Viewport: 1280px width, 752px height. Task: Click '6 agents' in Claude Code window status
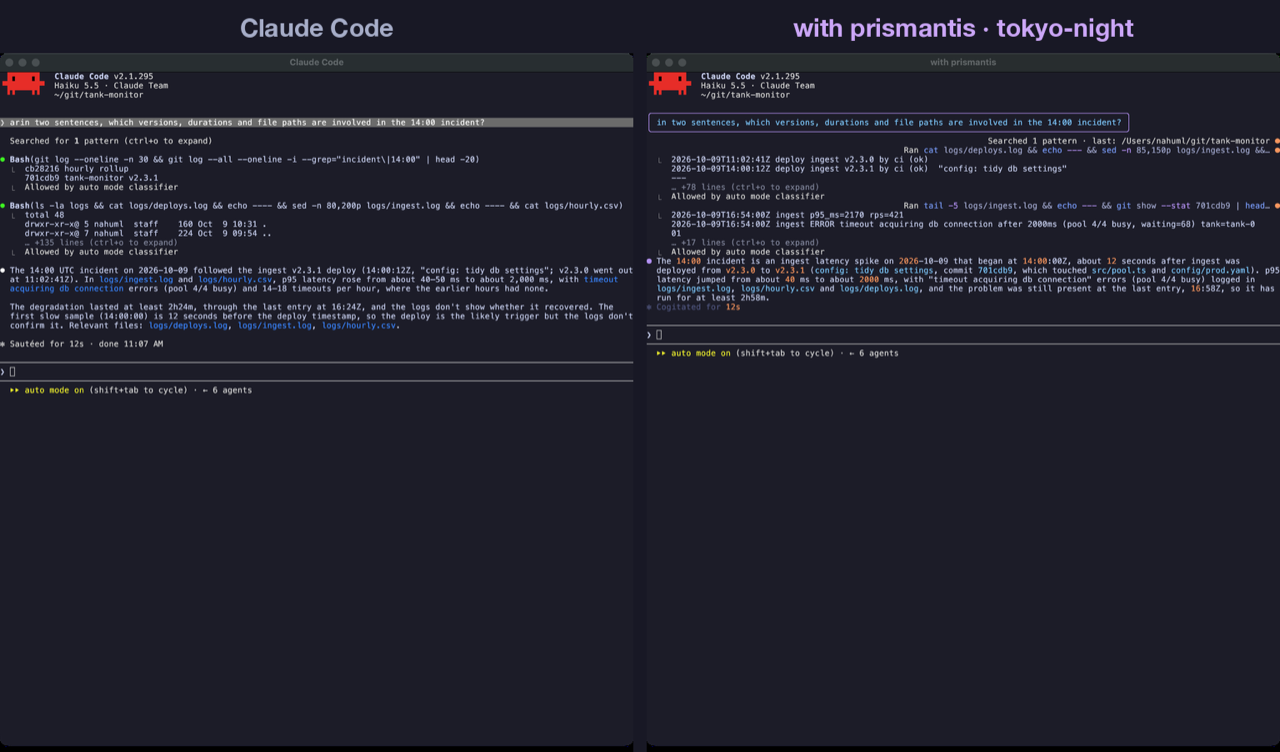(232, 390)
